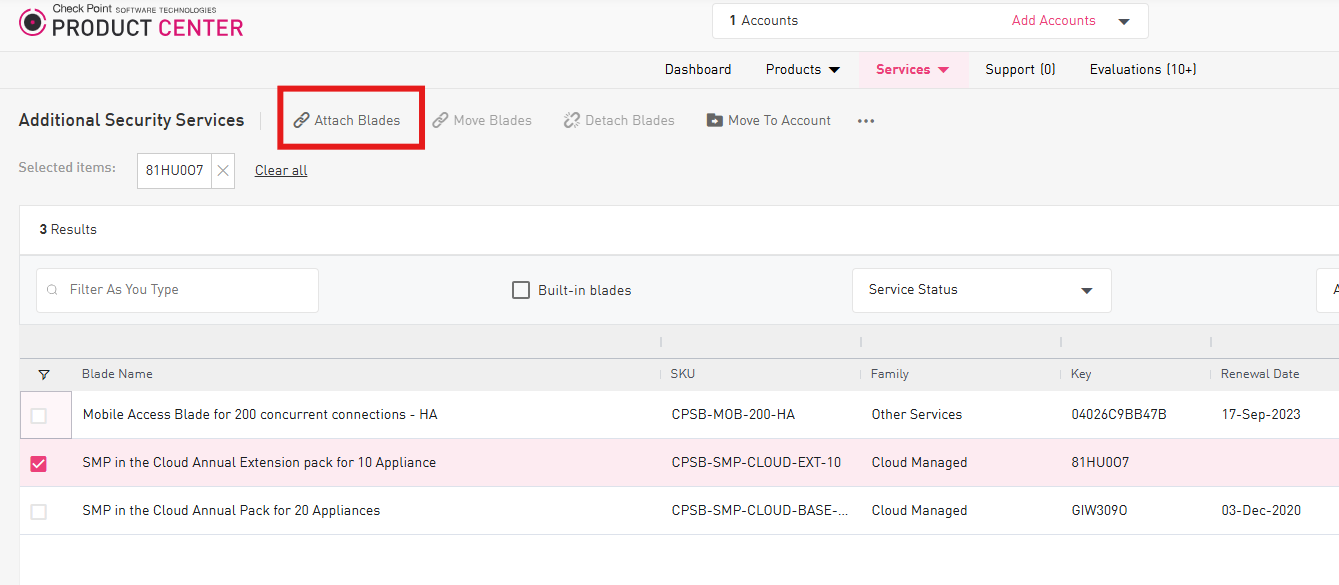The width and height of the screenshot is (1339, 585).
Task: Click key GIW309O cell
Action: 1099,511
